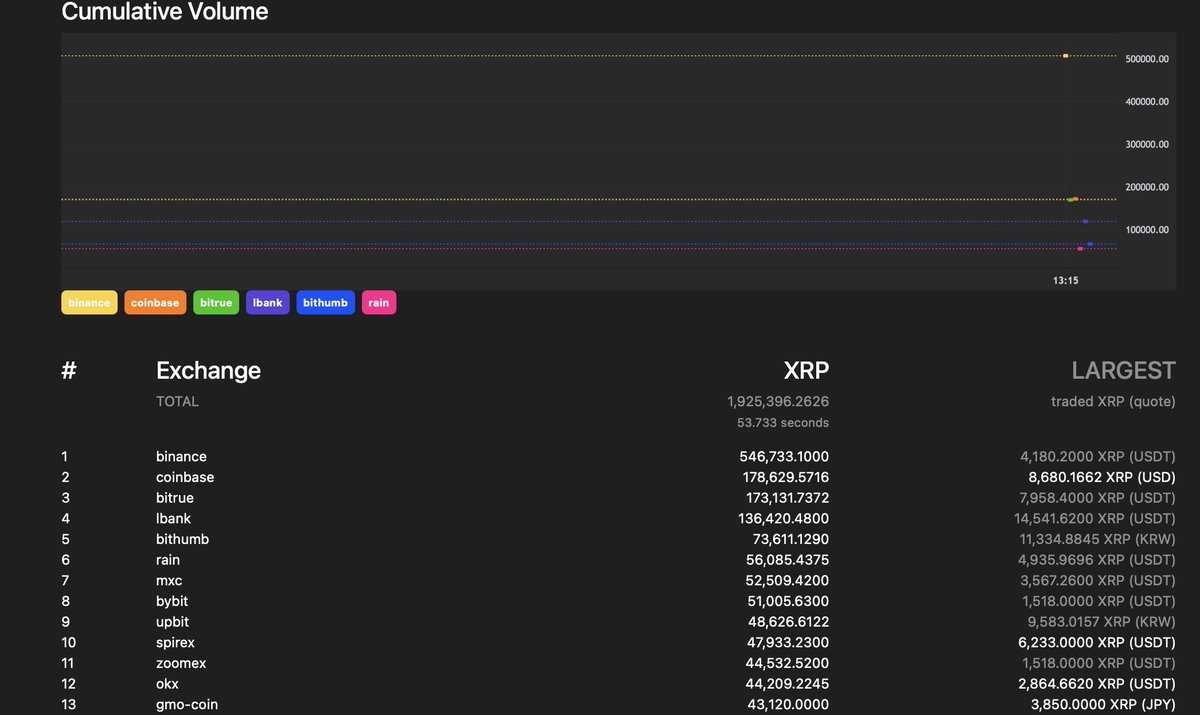Click largest trade 2,864.6620 XRP (USDT)
The height and width of the screenshot is (715, 1200).
1098,684
